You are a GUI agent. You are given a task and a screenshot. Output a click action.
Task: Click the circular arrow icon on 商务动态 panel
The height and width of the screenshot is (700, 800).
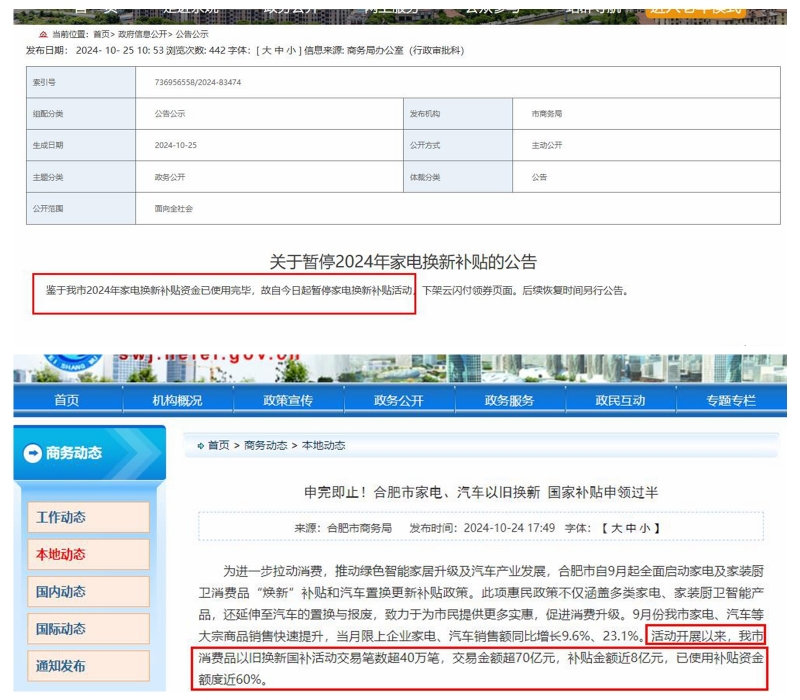(32, 452)
